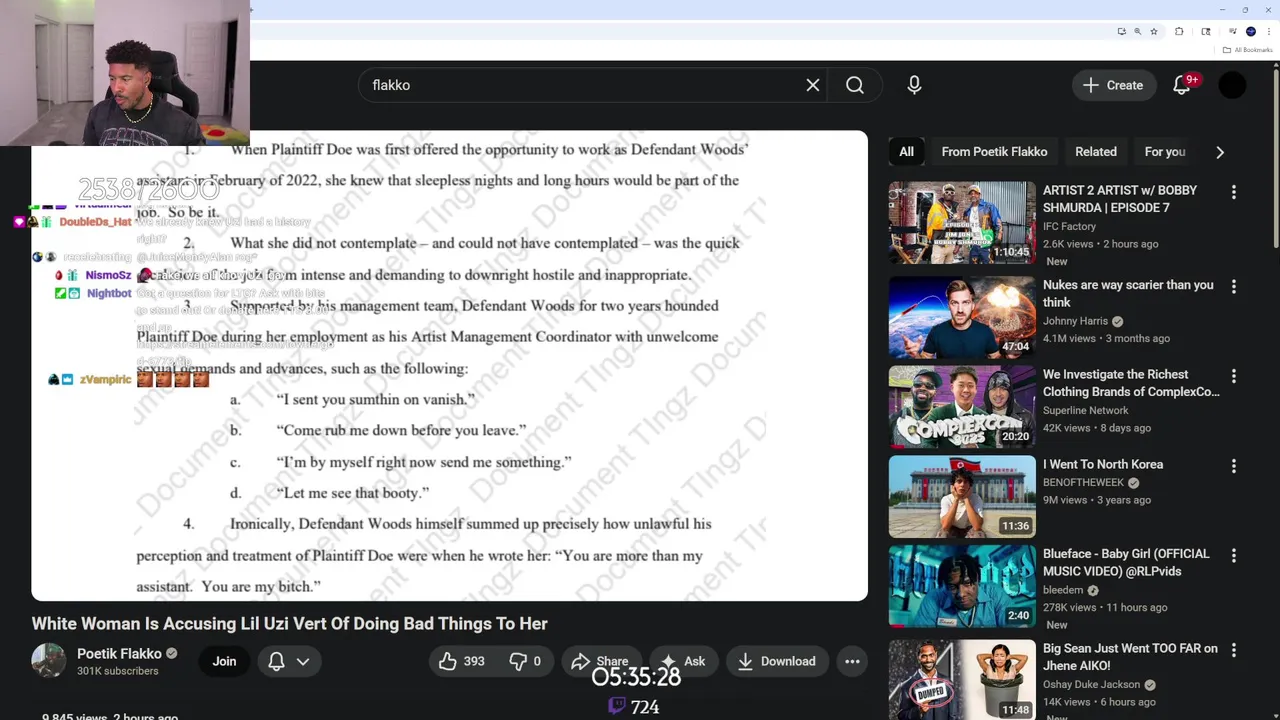Share this video
This screenshot has width=1280, height=720.
[600, 661]
